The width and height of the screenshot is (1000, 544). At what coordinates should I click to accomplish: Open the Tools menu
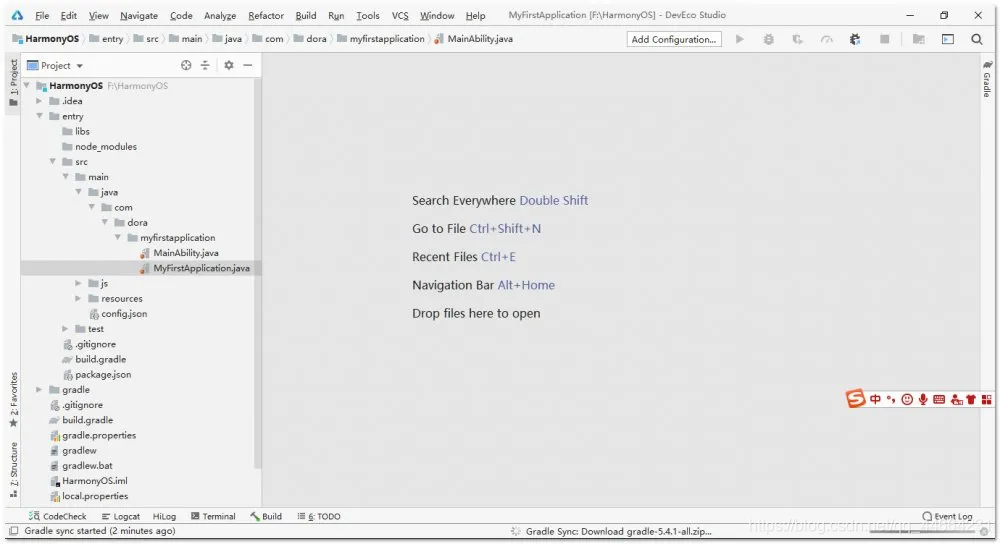(x=368, y=15)
